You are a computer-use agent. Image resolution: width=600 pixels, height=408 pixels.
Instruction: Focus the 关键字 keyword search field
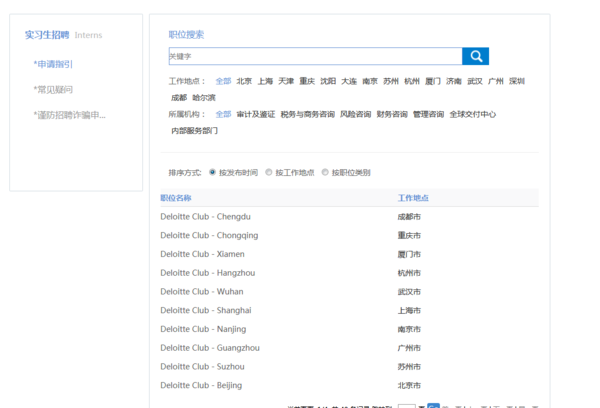315,56
